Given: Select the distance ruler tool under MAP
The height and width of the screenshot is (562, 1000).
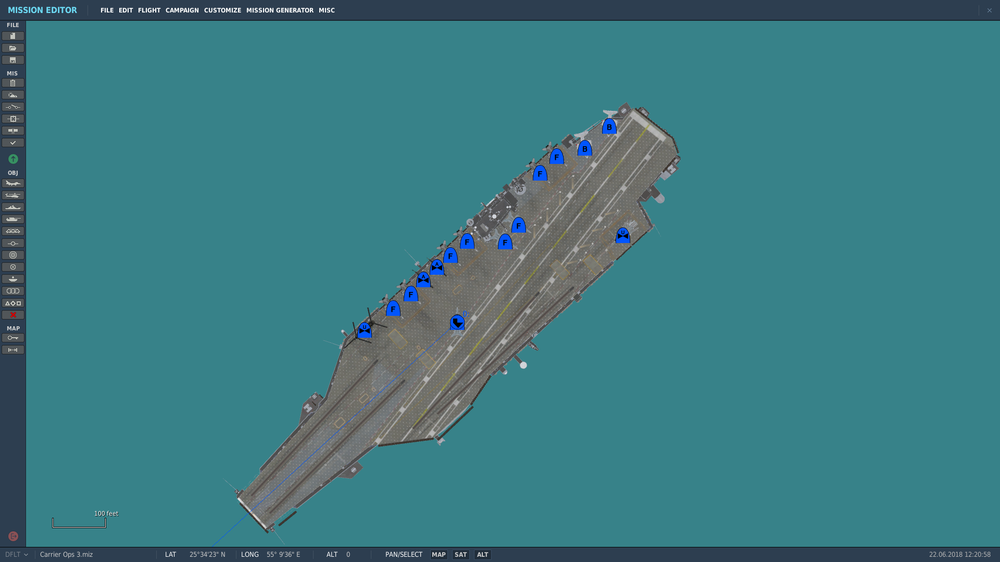Looking at the screenshot, I should (x=13, y=350).
